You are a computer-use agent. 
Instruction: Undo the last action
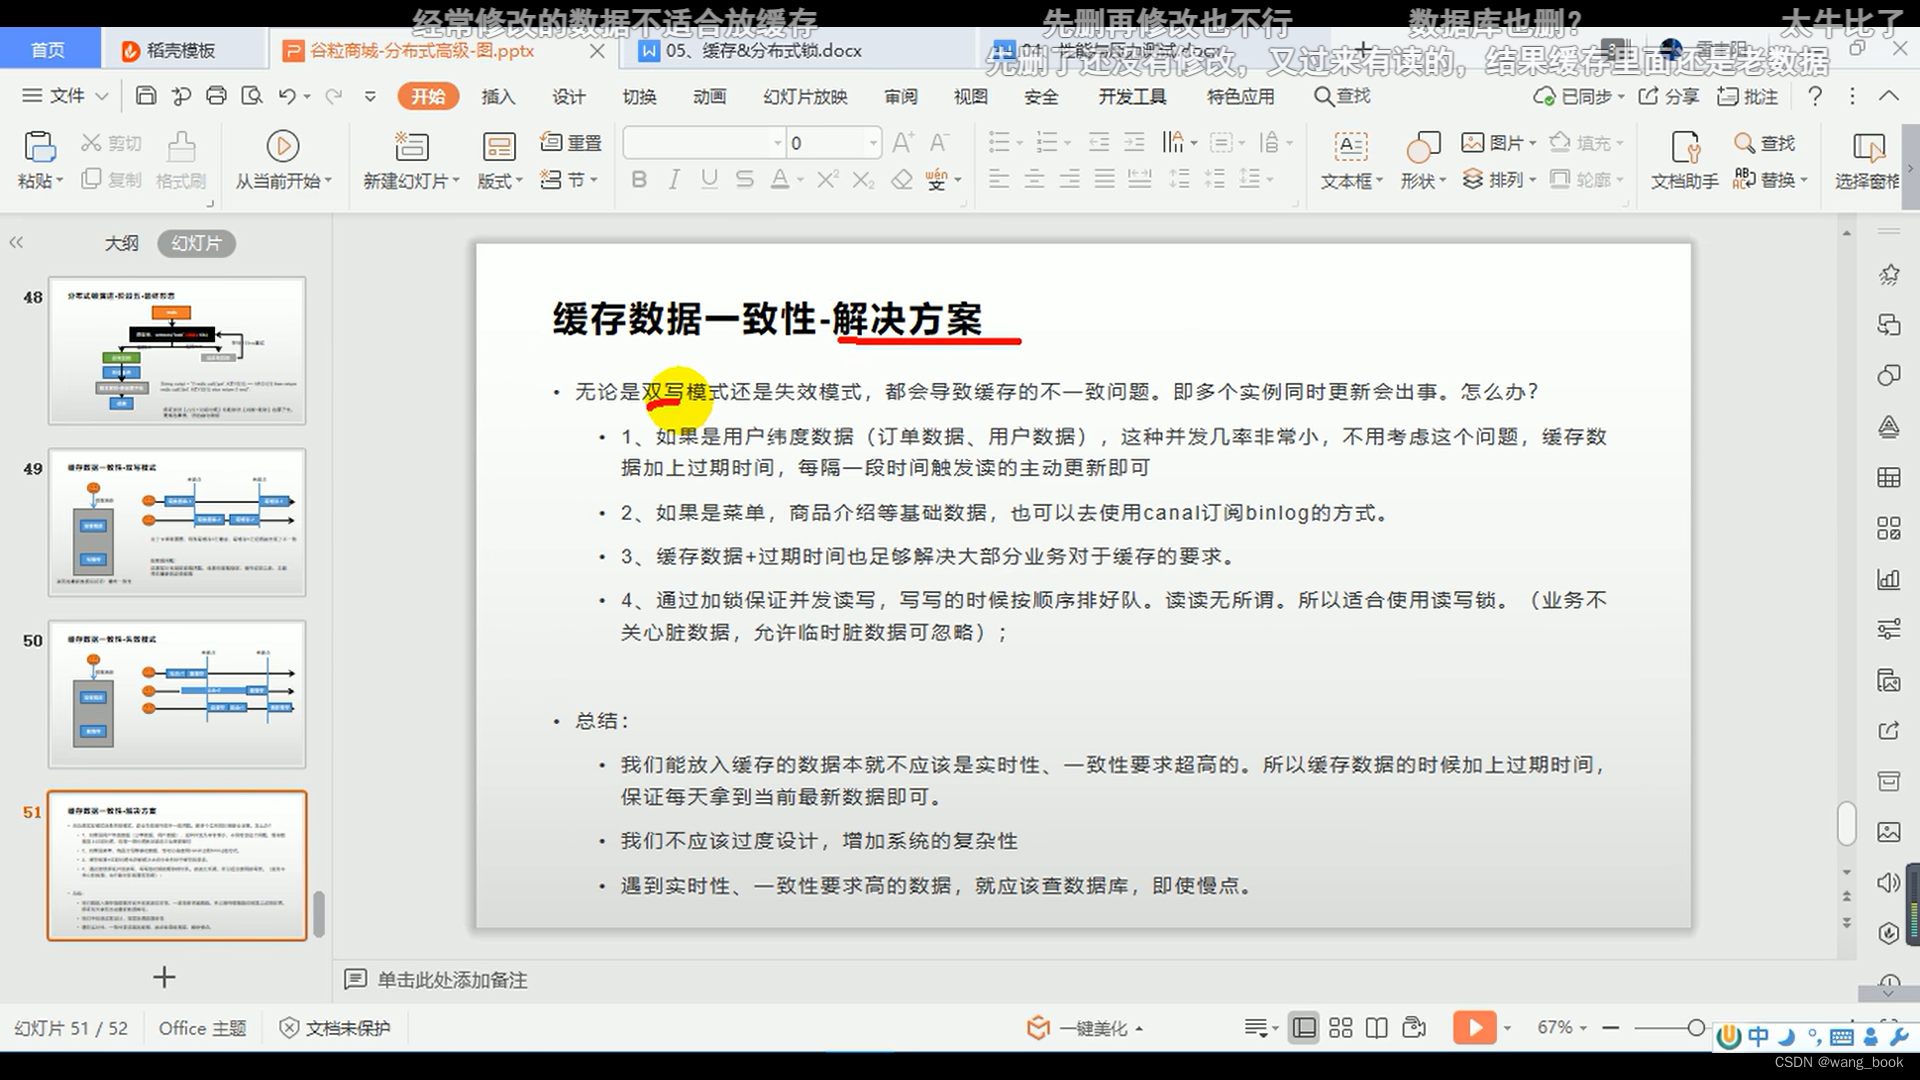click(287, 96)
